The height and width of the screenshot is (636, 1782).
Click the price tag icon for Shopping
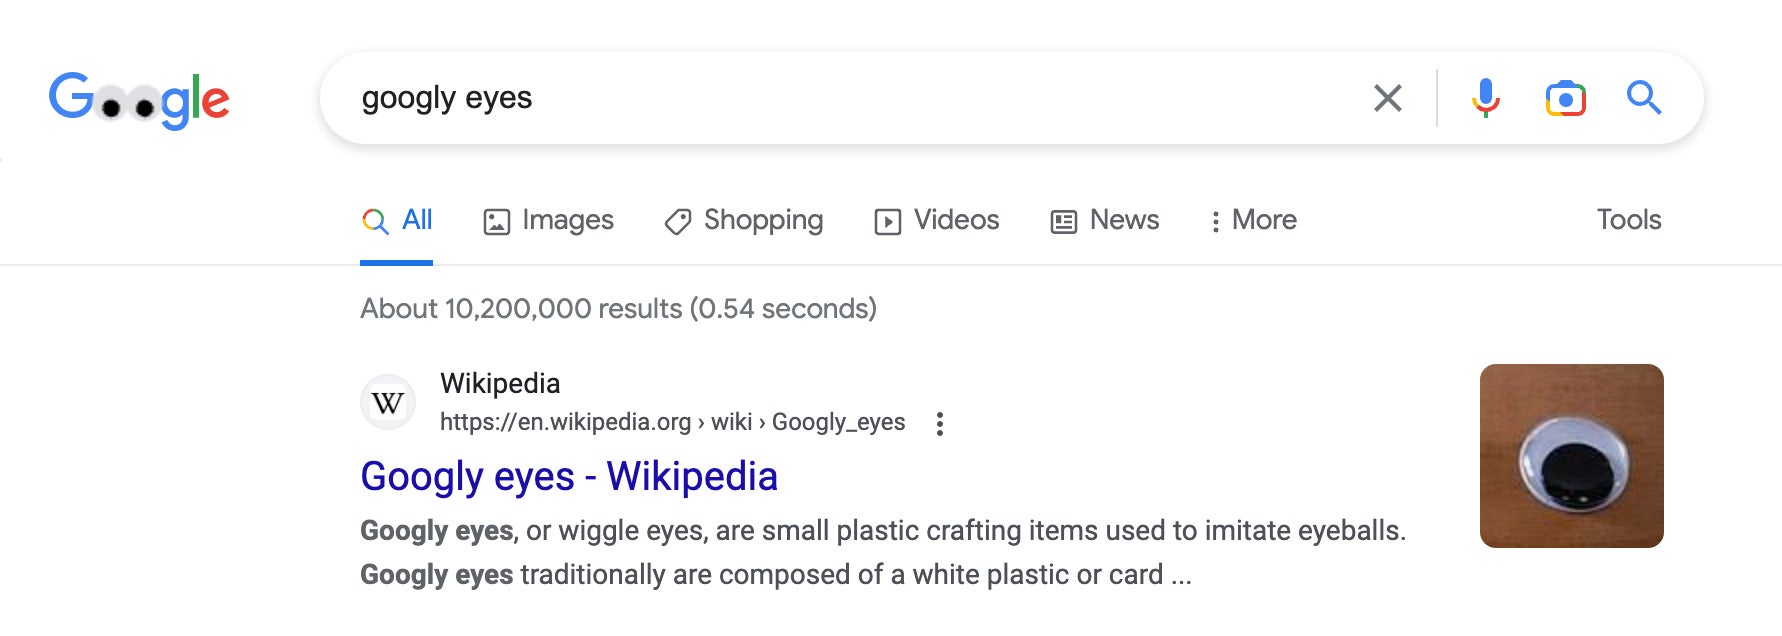678,221
